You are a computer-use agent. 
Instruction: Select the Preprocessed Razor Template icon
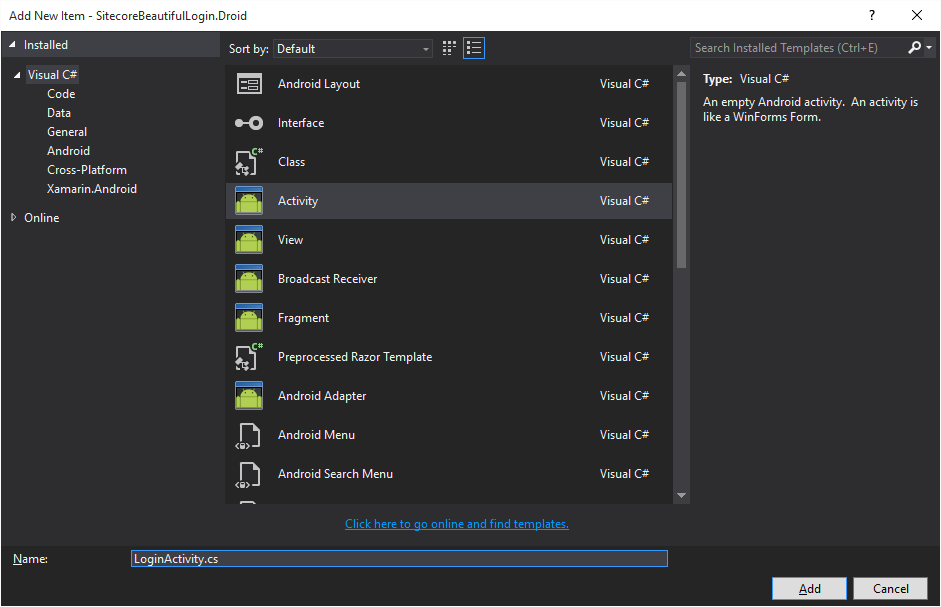point(249,357)
